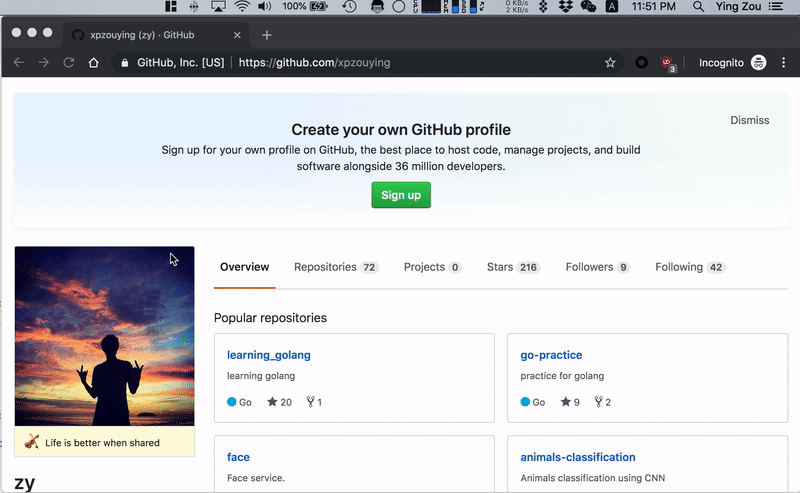The image size is (800, 493).
Task: Click the star count 9 on go-practice
Action: tap(570, 402)
